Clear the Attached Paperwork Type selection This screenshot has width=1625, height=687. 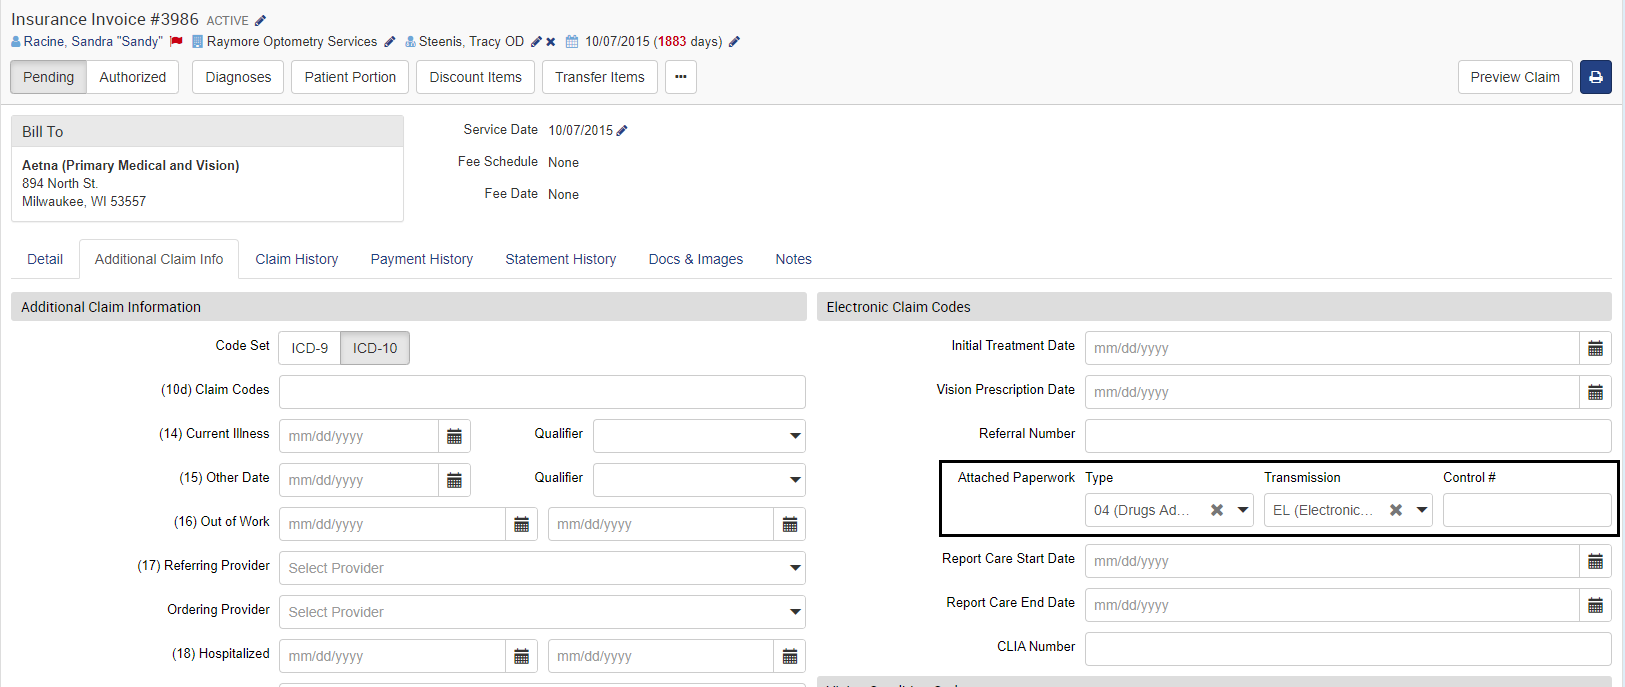click(1217, 510)
